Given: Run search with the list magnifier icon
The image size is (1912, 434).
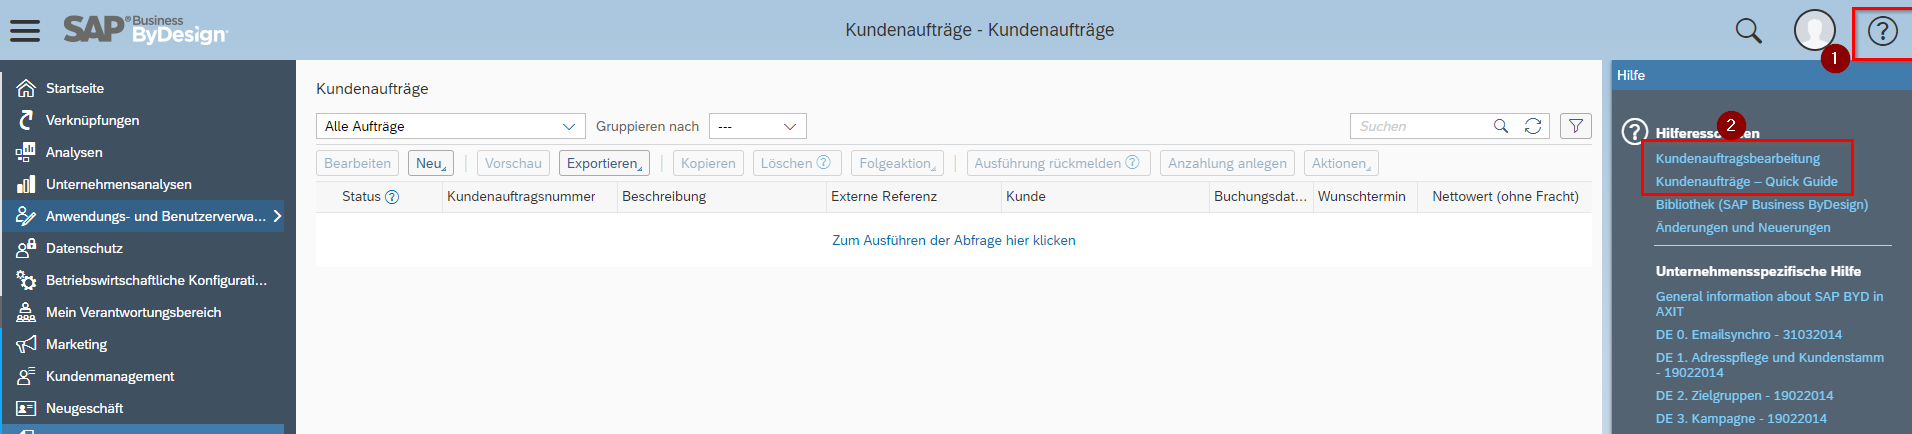Looking at the screenshot, I should (1501, 126).
